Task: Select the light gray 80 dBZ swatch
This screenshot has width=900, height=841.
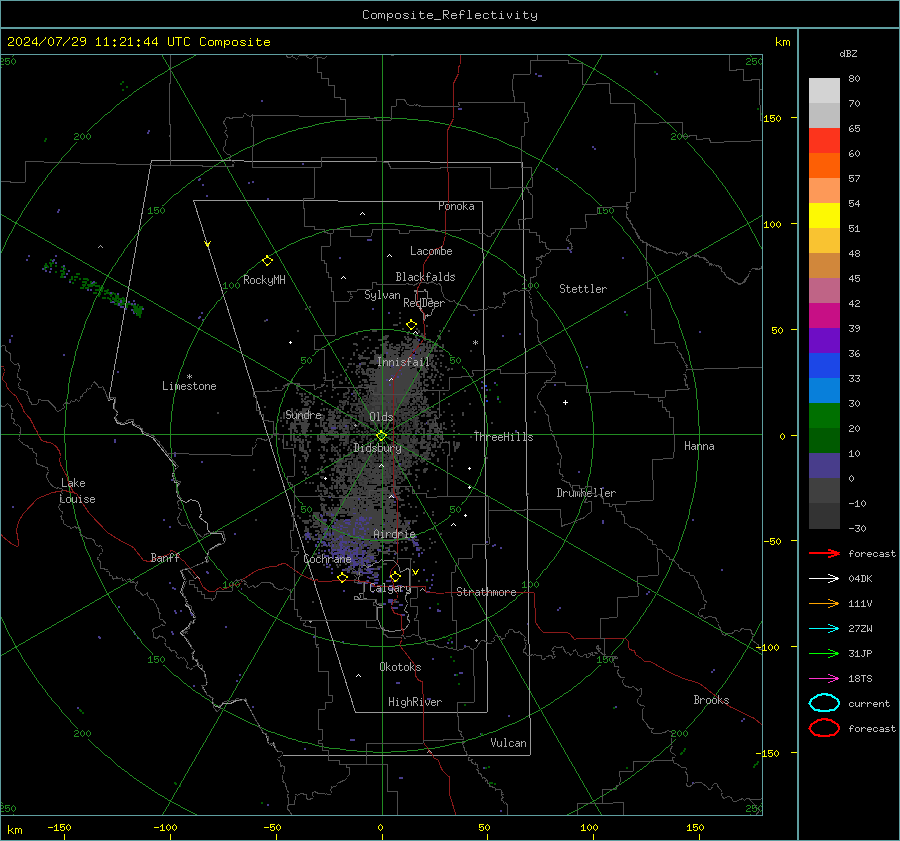Action: click(x=824, y=90)
